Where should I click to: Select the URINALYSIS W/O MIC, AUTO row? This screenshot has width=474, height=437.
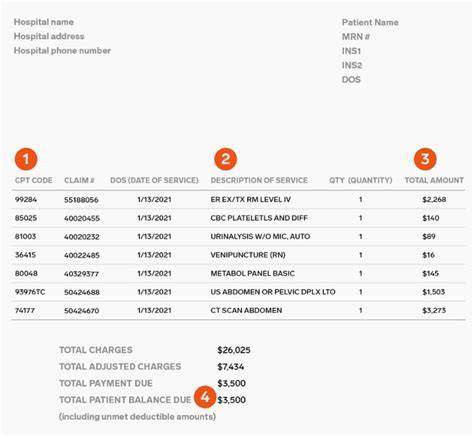tap(238, 237)
